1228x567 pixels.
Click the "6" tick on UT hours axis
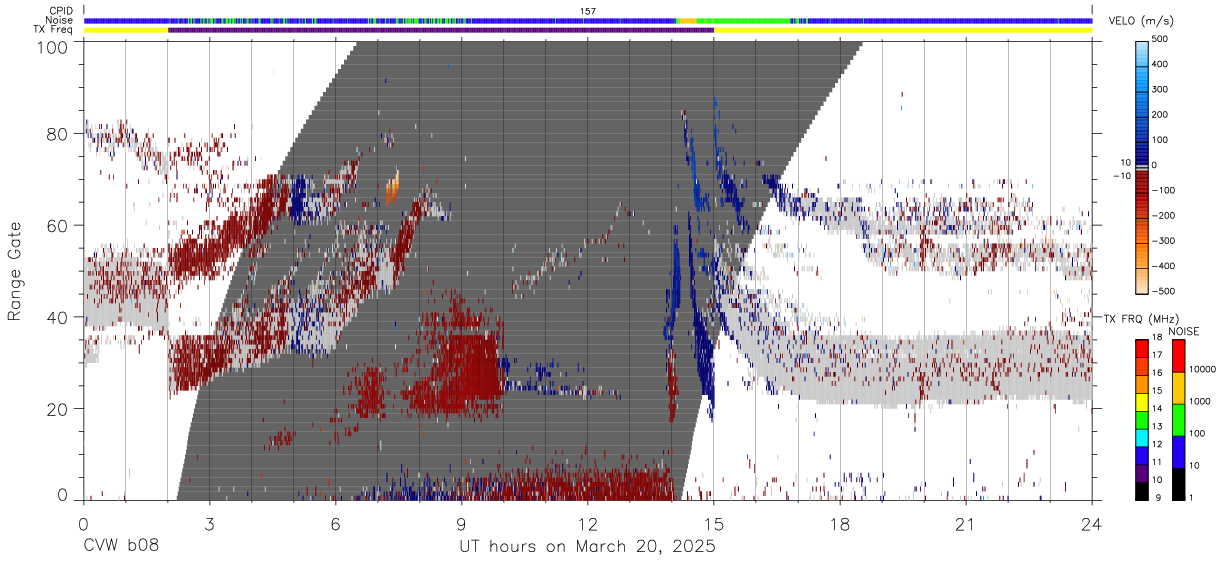[x=335, y=524]
